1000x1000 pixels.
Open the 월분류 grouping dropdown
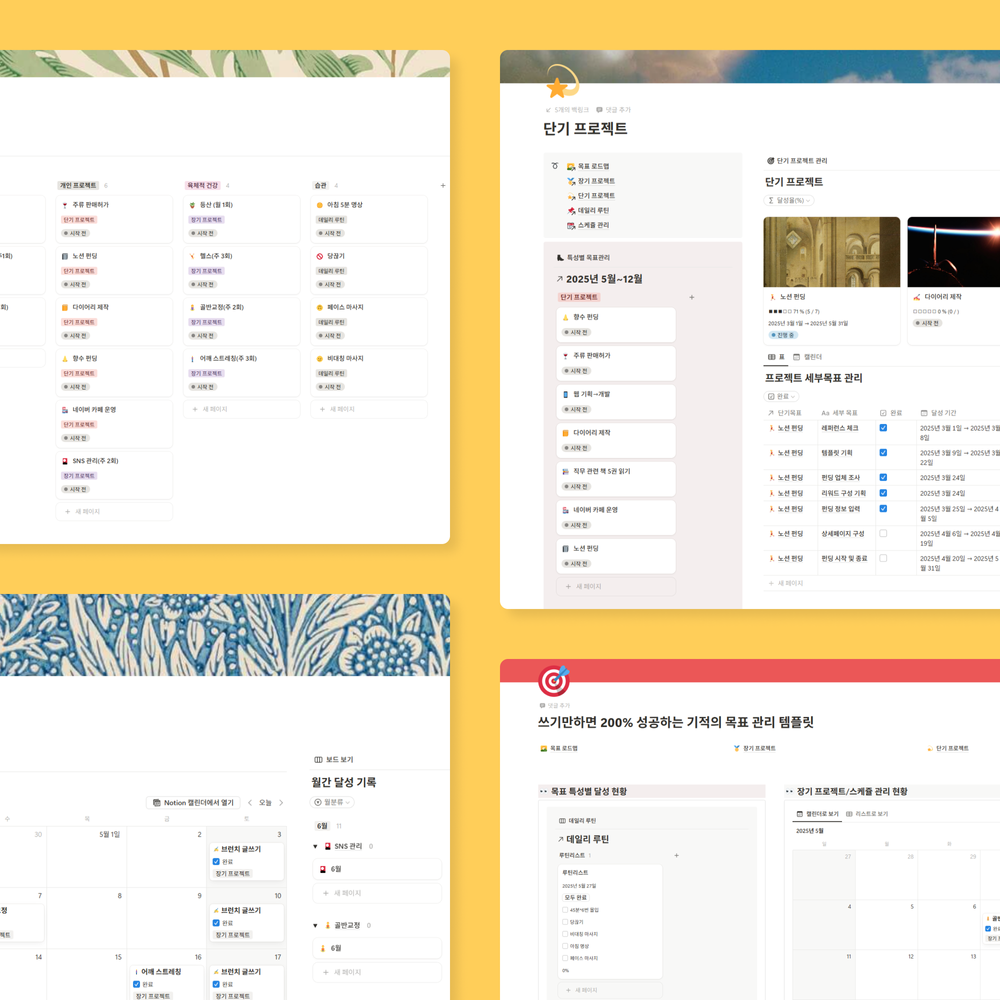pyautogui.click(x=333, y=802)
